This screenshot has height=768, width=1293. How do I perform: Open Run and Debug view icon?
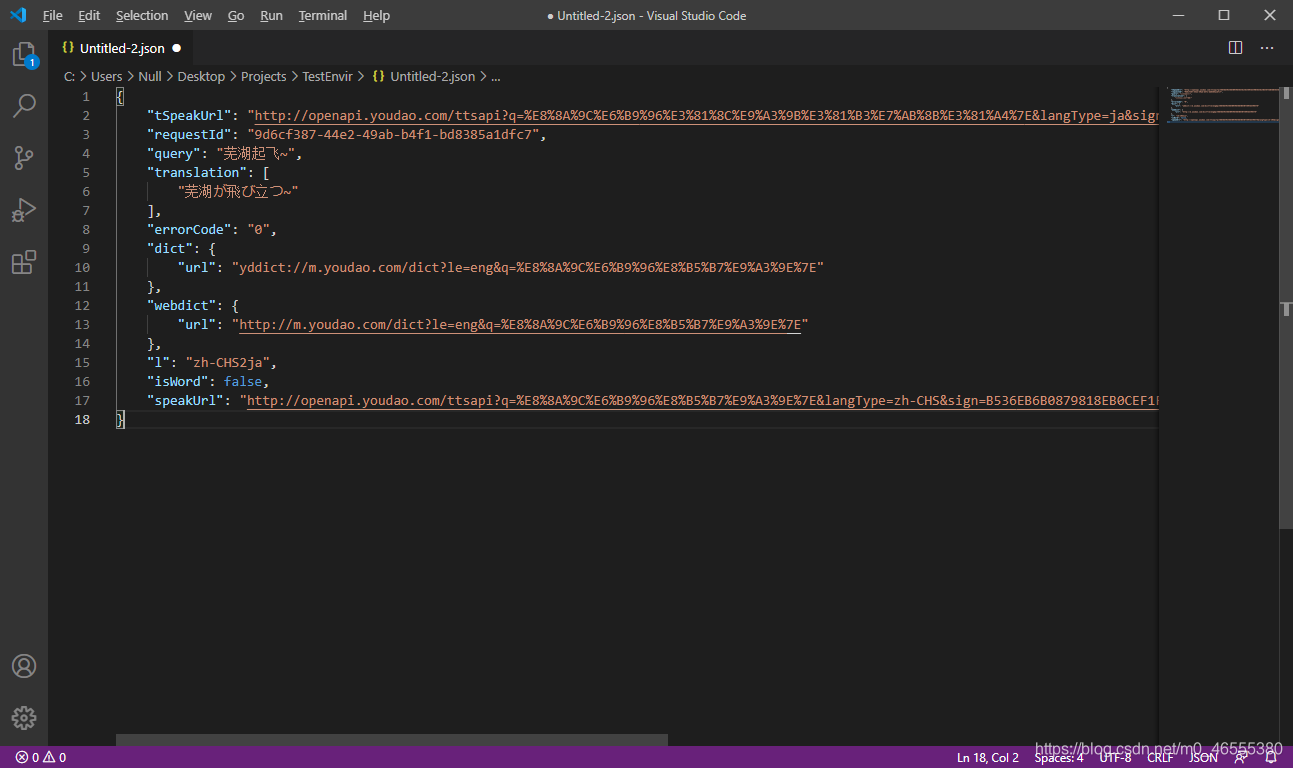coord(24,210)
